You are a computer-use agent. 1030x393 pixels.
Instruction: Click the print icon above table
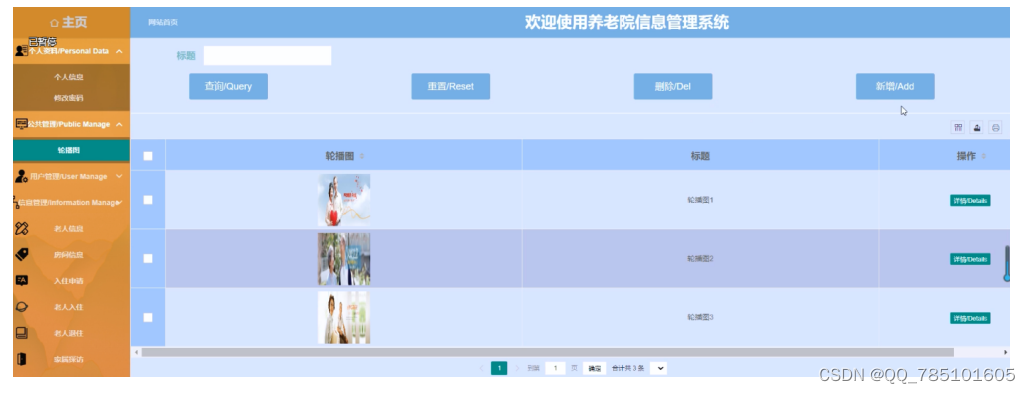(996, 127)
